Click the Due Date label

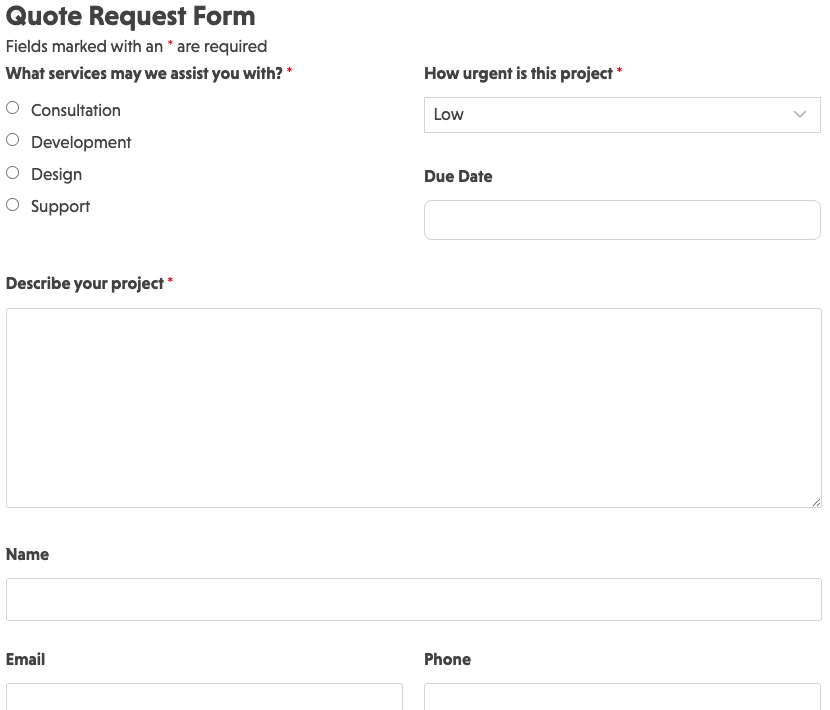click(458, 176)
